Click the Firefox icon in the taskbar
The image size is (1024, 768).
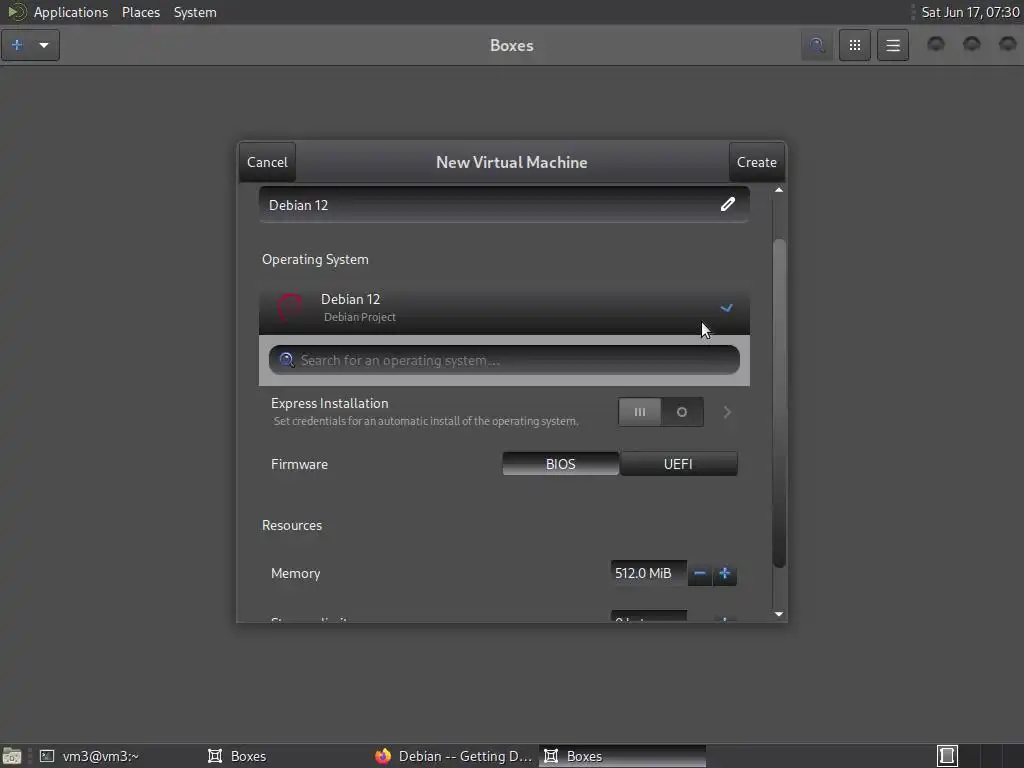(x=383, y=756)
